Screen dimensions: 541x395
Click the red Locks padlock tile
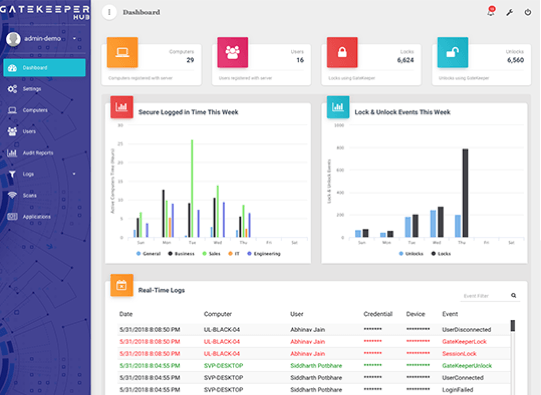pyautogui.click(x=342, y=52)
